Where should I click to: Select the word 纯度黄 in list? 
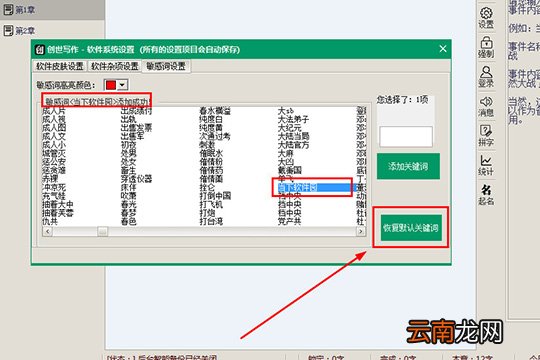coord(211,128)
